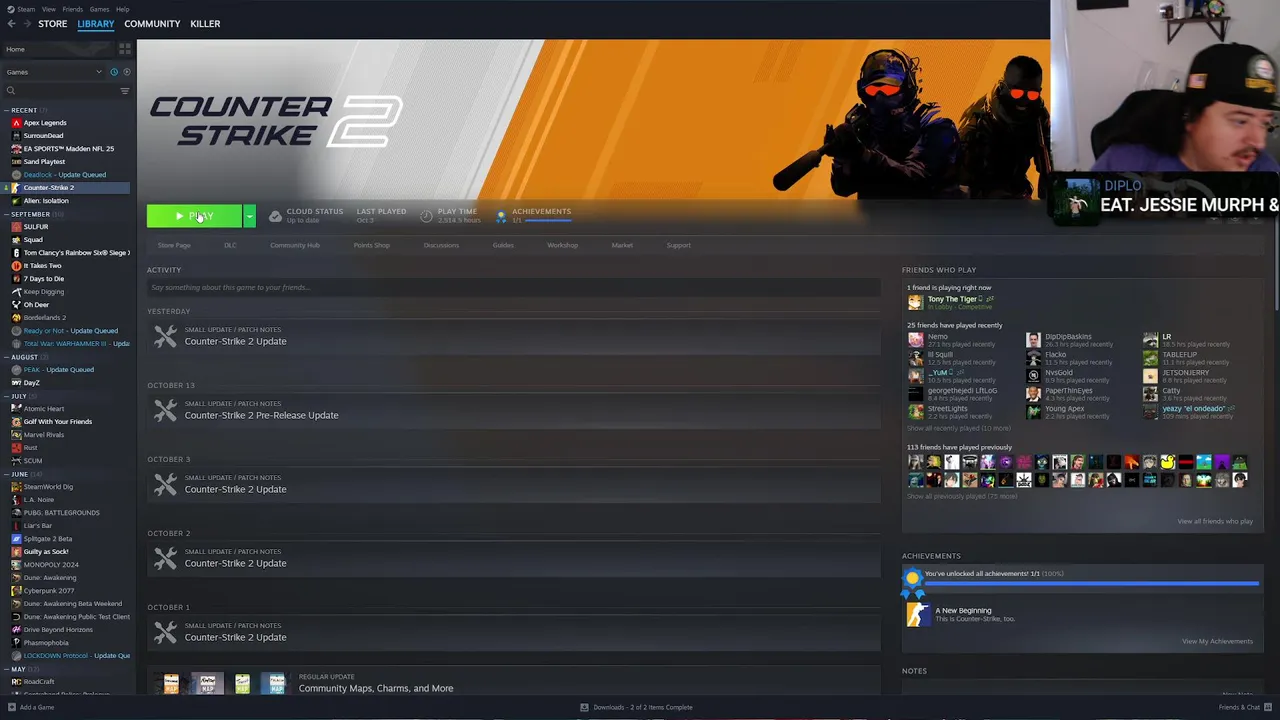This screenshot has width=1280, height=720.
Task: Click the library search magnifier icon
Action: click(11, 91)
